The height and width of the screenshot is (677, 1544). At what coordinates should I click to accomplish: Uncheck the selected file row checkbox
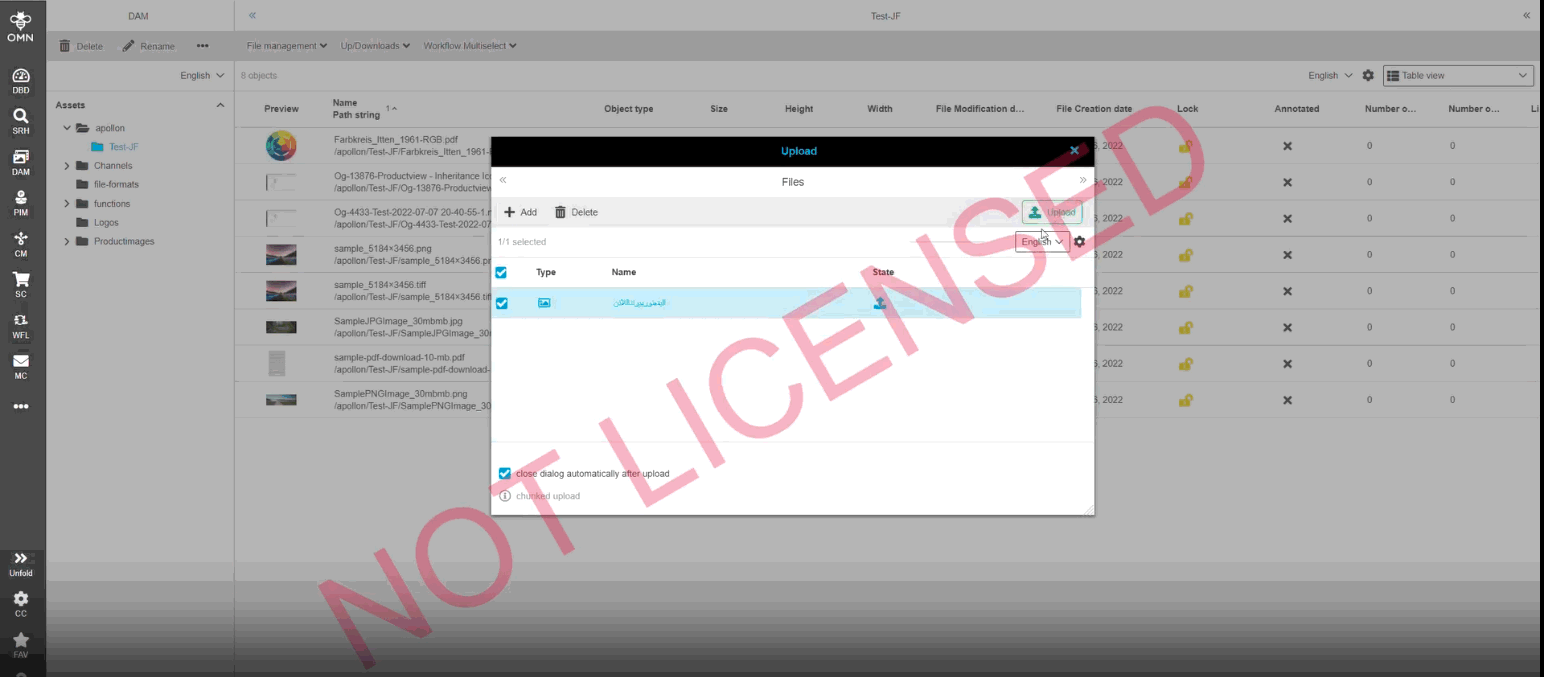(x=502, y=303)
